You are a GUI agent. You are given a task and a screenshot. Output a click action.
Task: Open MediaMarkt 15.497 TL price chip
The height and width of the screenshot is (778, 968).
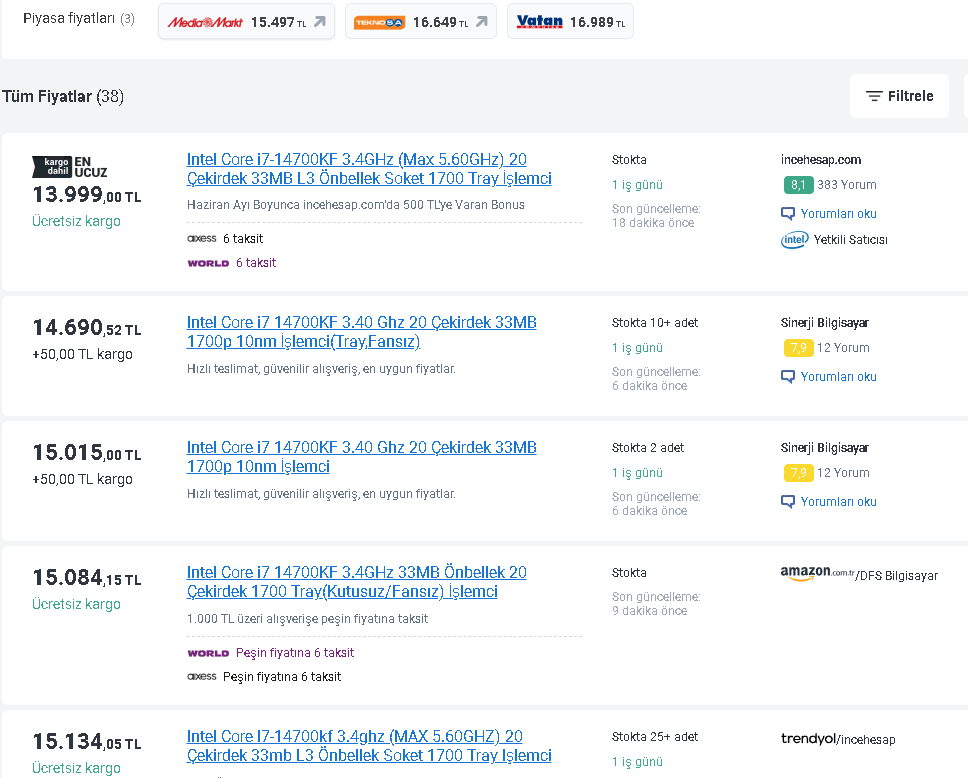pos(246,22)
